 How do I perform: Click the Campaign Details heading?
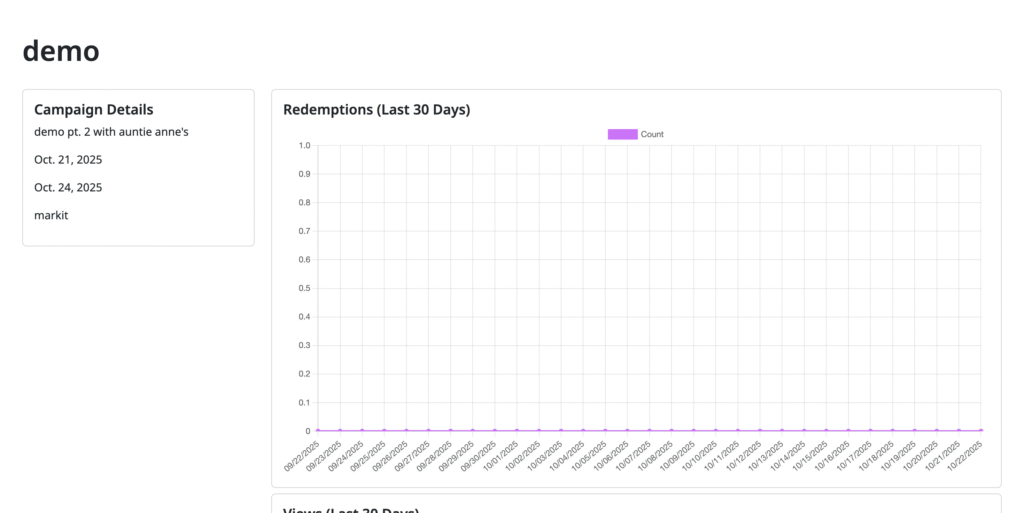point(93,110)
